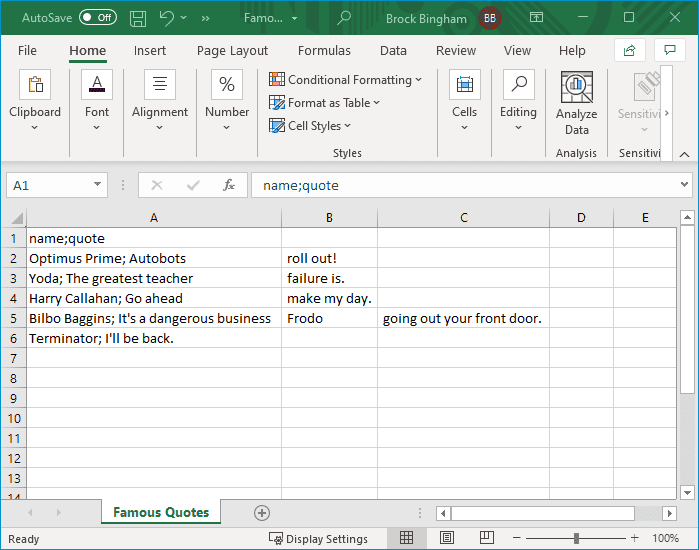The width and height of the screenshot is (699, 550).
Task: Click the formula bar input field
Action: (465, 185)
